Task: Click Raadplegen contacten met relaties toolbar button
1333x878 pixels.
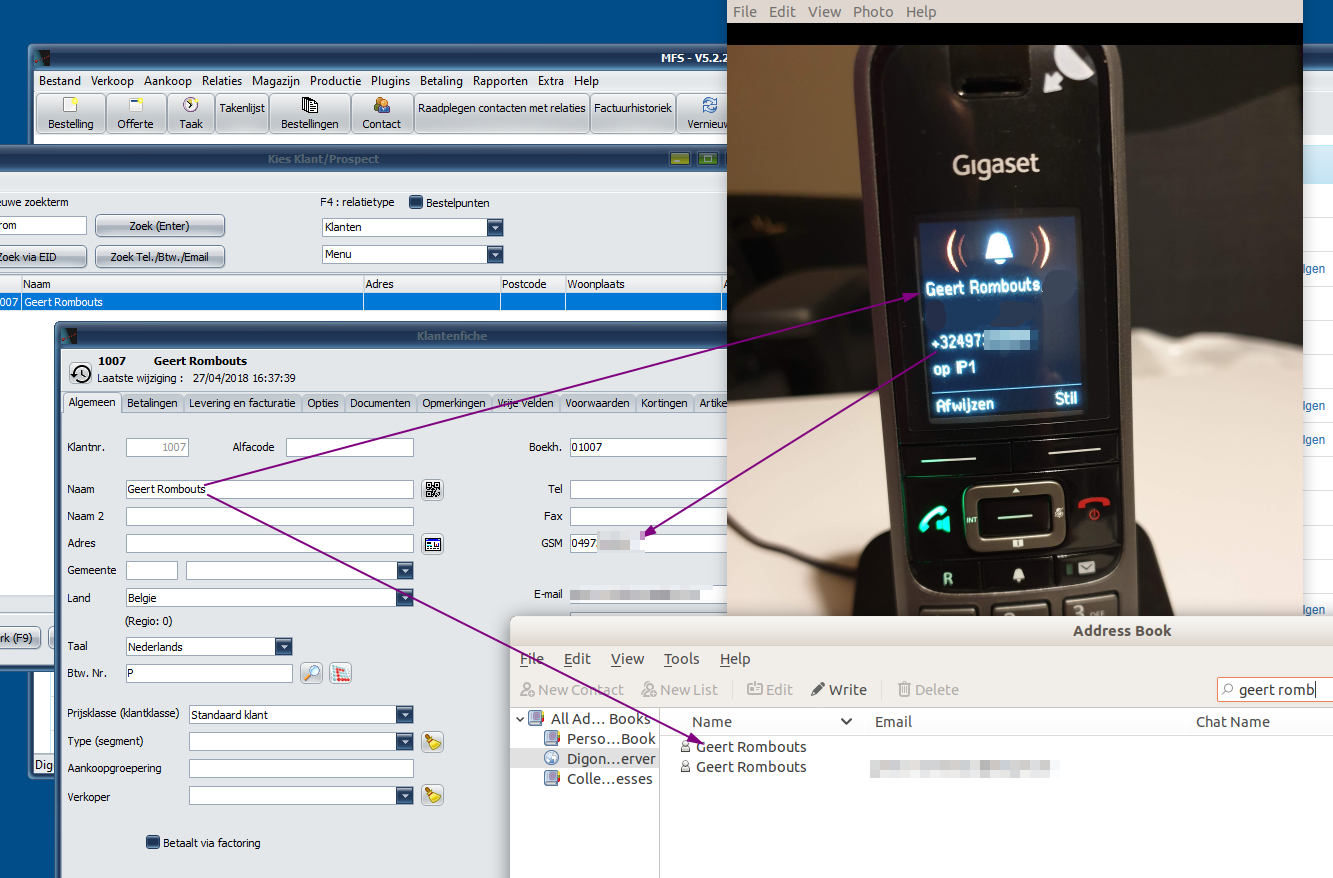Action: [x=502, y=113]
